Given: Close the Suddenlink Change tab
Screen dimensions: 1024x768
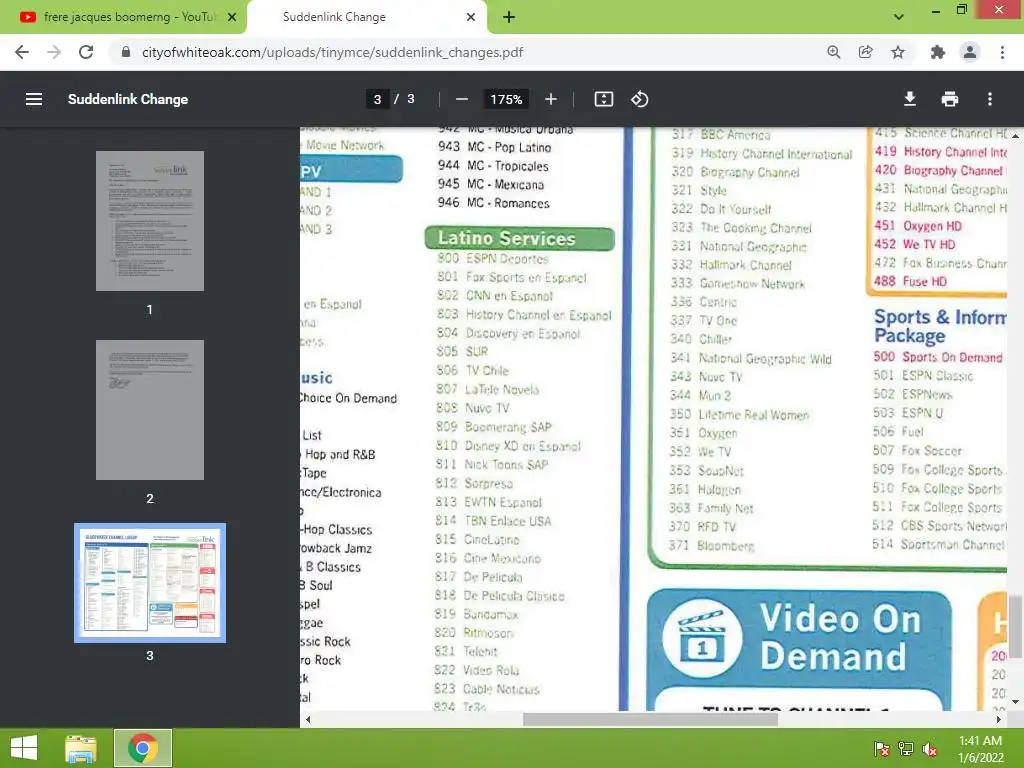Looking at the screenshot, I should pyautogui.click(x=471, y=17).
